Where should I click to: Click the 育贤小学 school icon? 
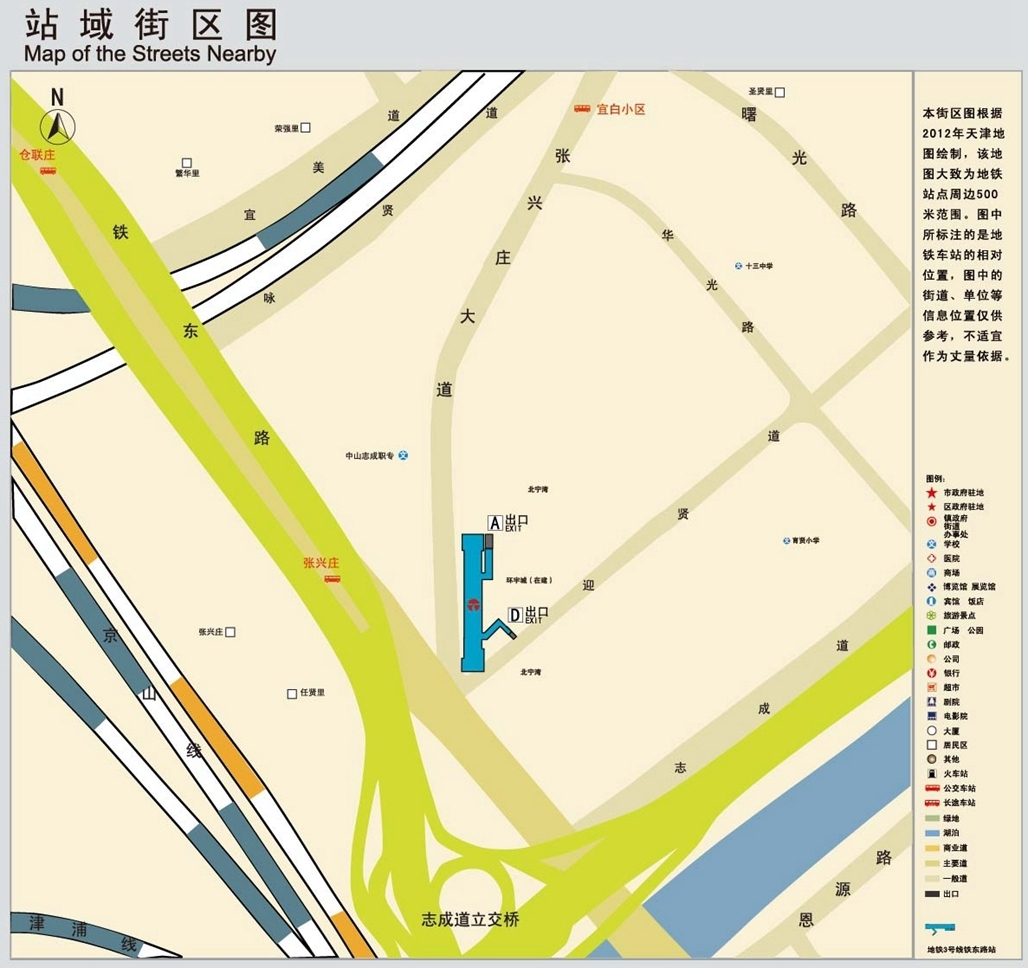[787, 541]
